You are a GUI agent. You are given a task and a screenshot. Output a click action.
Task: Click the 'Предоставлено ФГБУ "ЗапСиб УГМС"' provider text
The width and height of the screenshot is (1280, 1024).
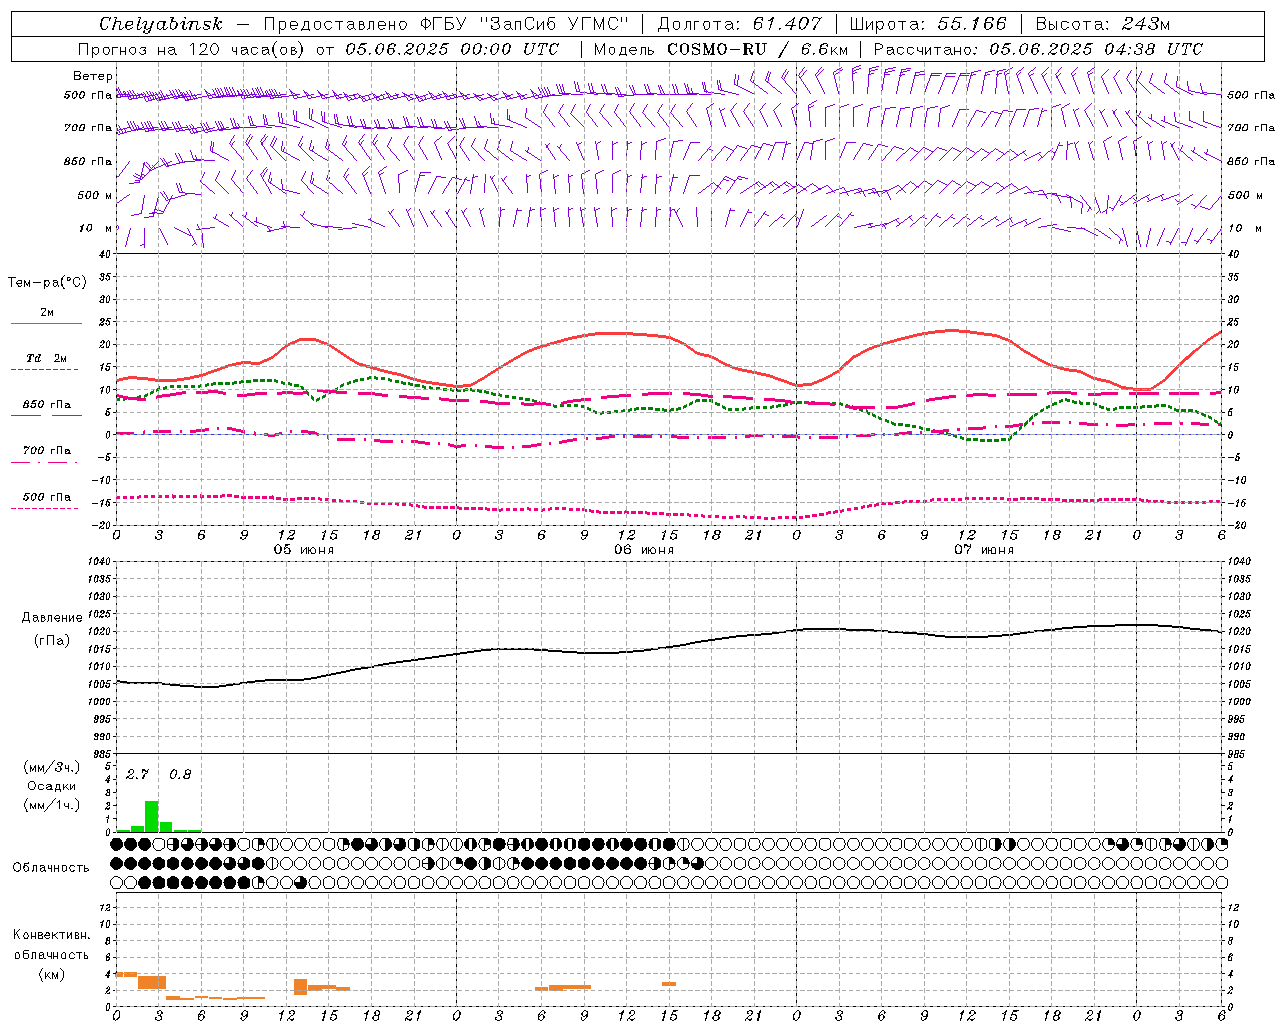tap(446, 24)
